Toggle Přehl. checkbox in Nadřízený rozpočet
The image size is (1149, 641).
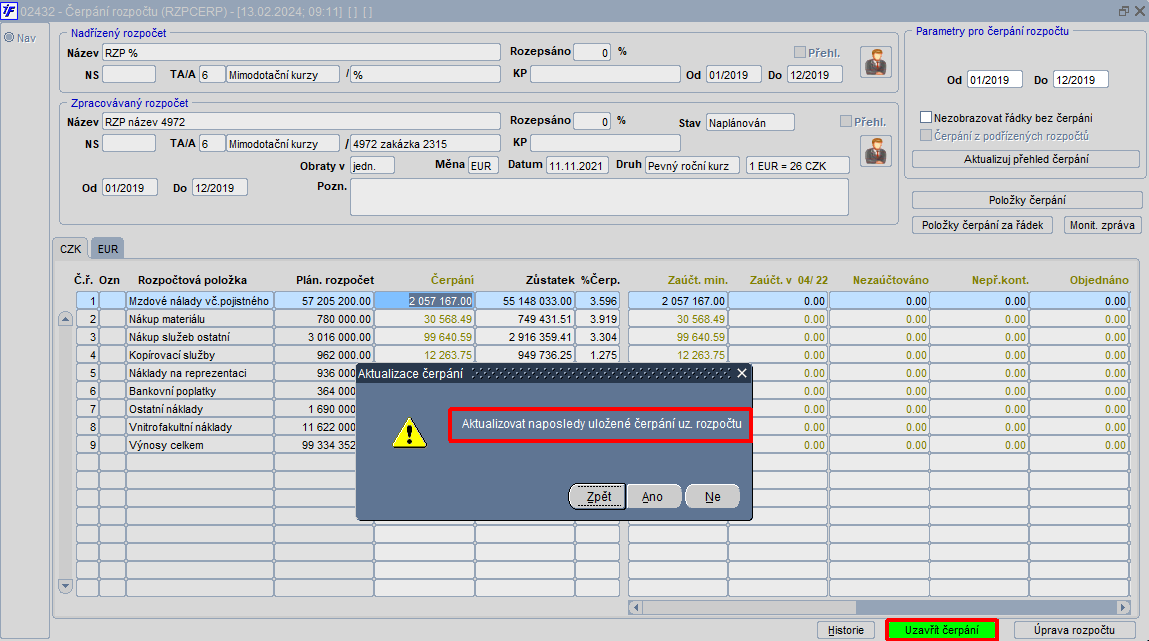tap(800, 52)
